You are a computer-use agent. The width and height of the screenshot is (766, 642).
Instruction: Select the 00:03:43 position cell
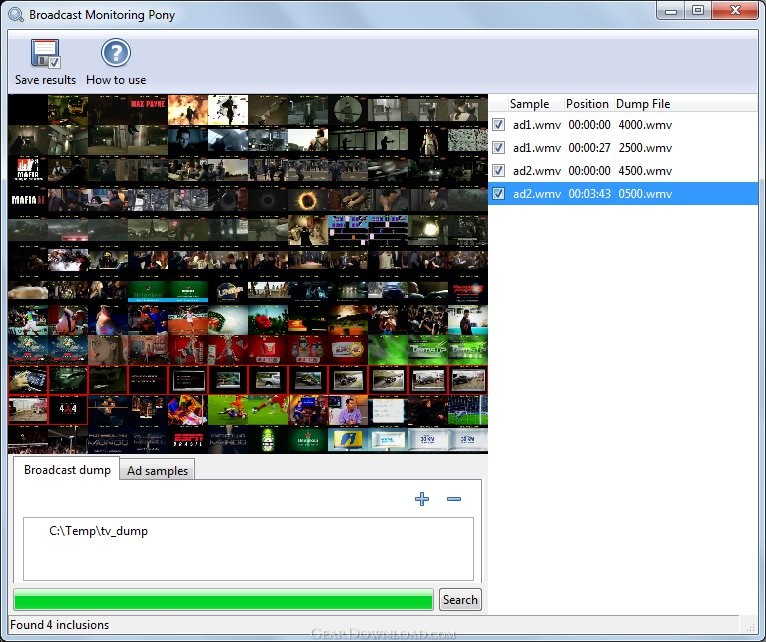pyautogui.click(x=589, y=193)
